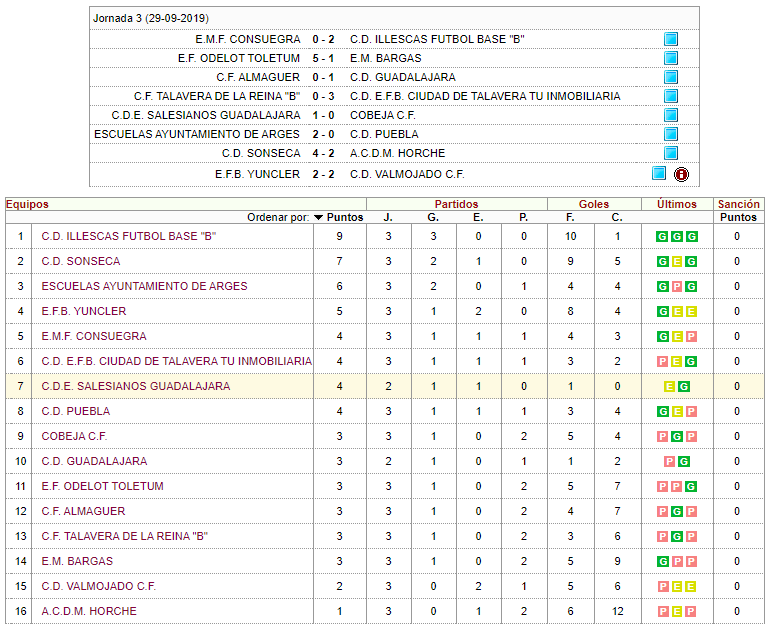767x631 pixels.
Task: Click the Sanción column heading
Action: click(739, 204)
